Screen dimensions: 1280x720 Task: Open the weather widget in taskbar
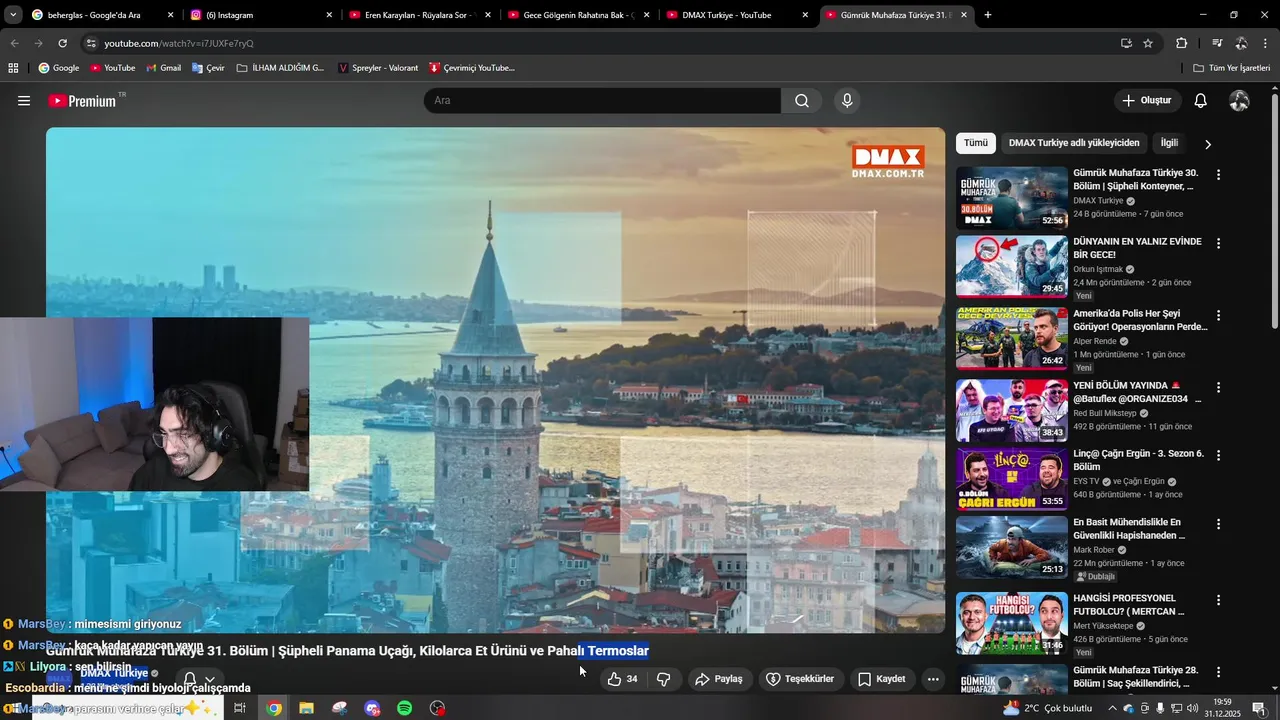[x=1048, y=708]
